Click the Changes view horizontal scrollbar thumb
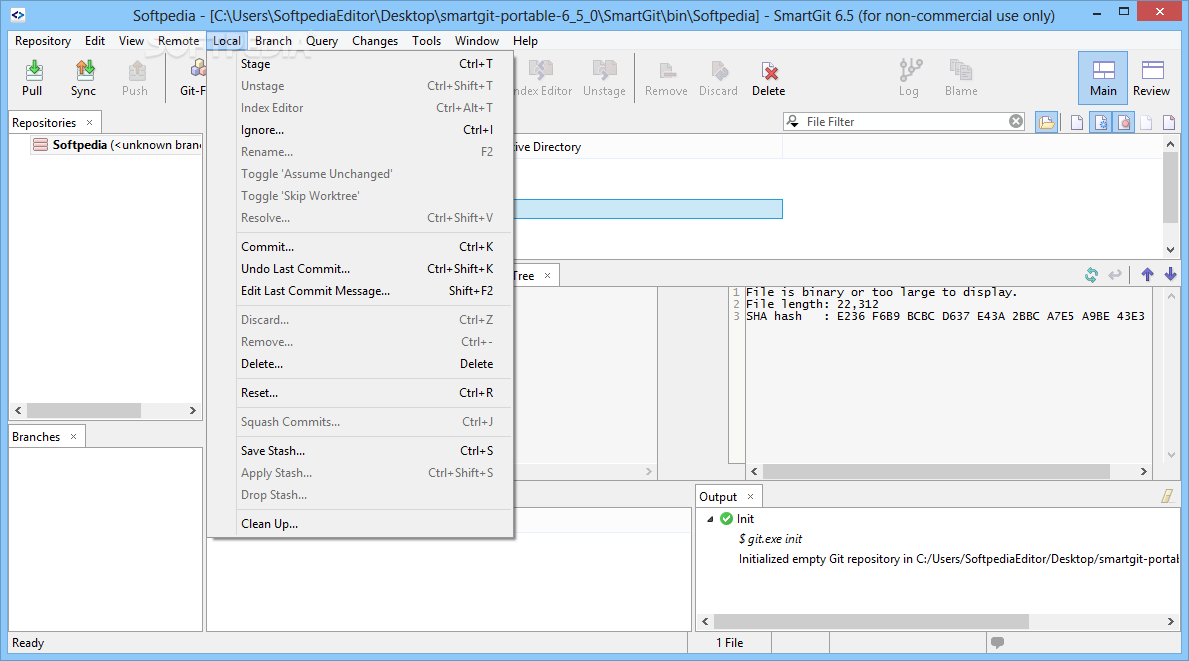1189x661 pixels. (x=936, y=471)
